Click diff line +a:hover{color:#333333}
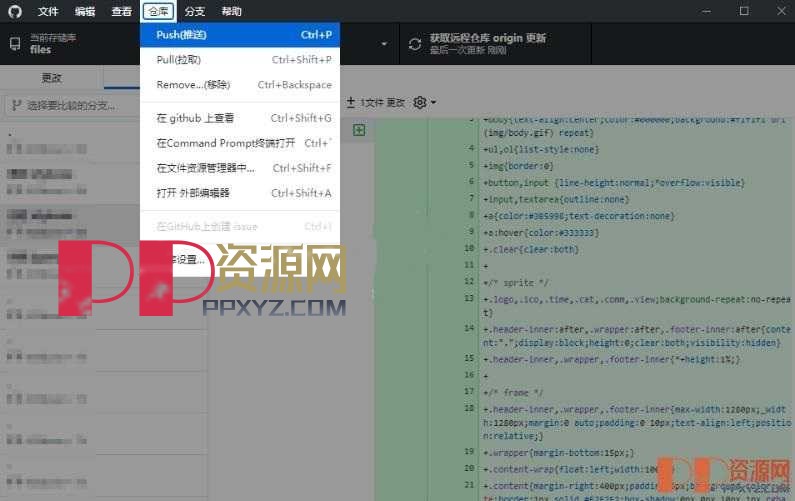 [541, 233]
